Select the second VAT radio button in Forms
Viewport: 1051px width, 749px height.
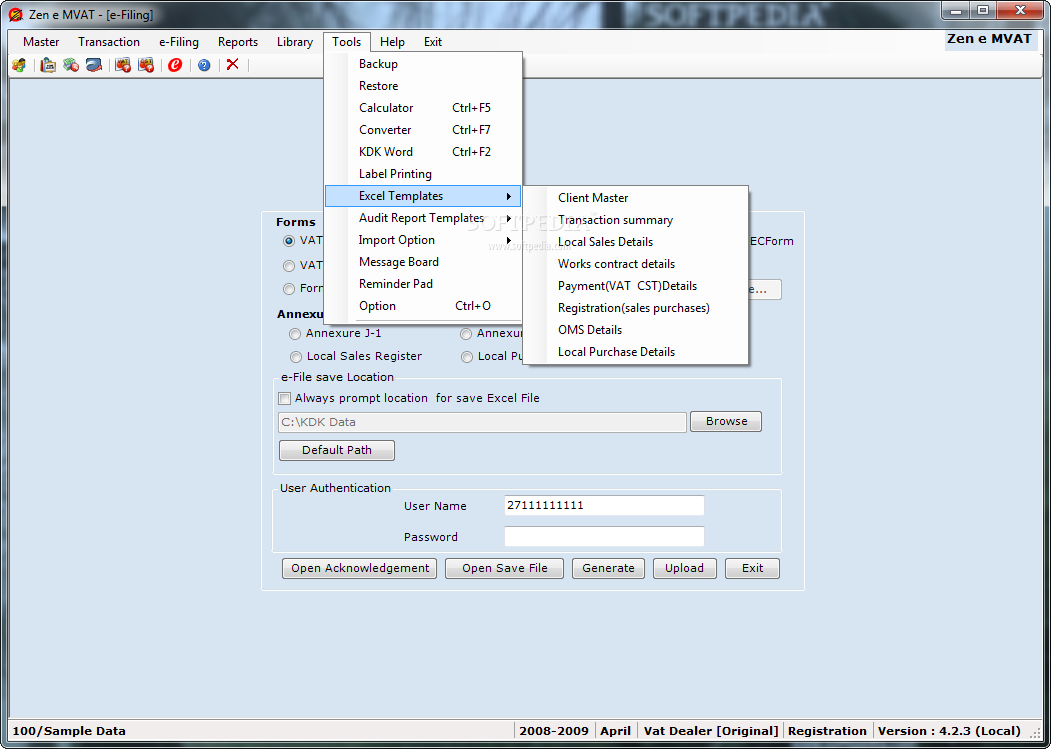289,266
